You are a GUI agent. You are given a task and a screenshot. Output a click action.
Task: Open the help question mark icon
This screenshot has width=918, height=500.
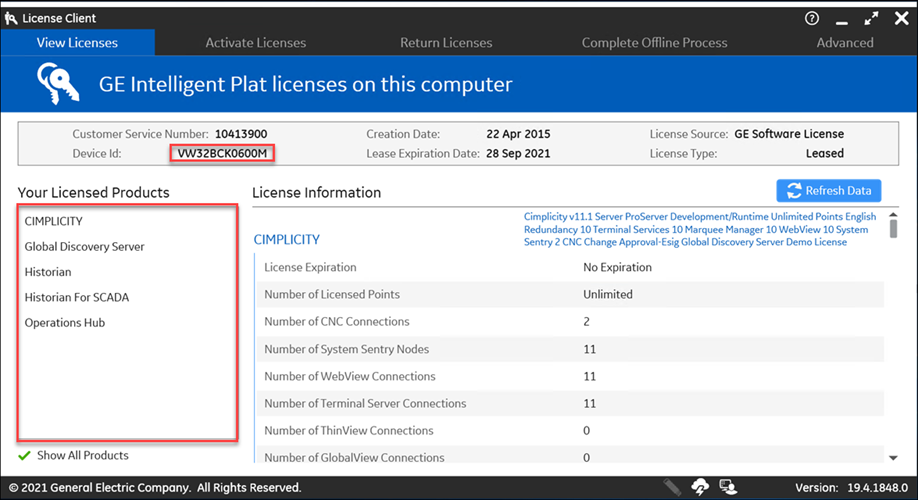(811, 18)
